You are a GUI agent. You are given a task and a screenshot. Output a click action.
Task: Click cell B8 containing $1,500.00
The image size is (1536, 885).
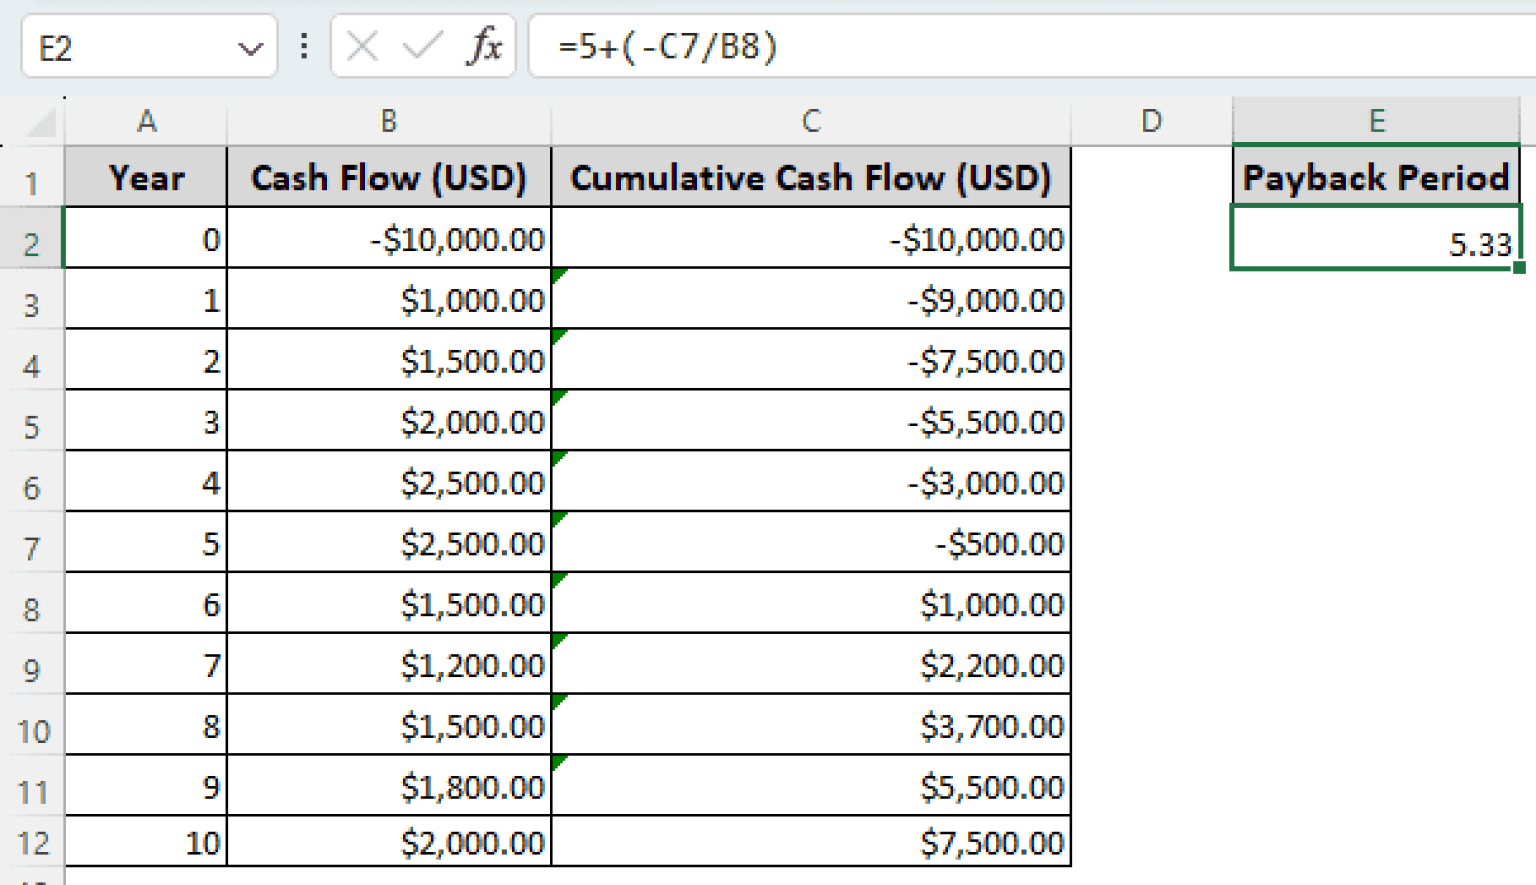390,604
